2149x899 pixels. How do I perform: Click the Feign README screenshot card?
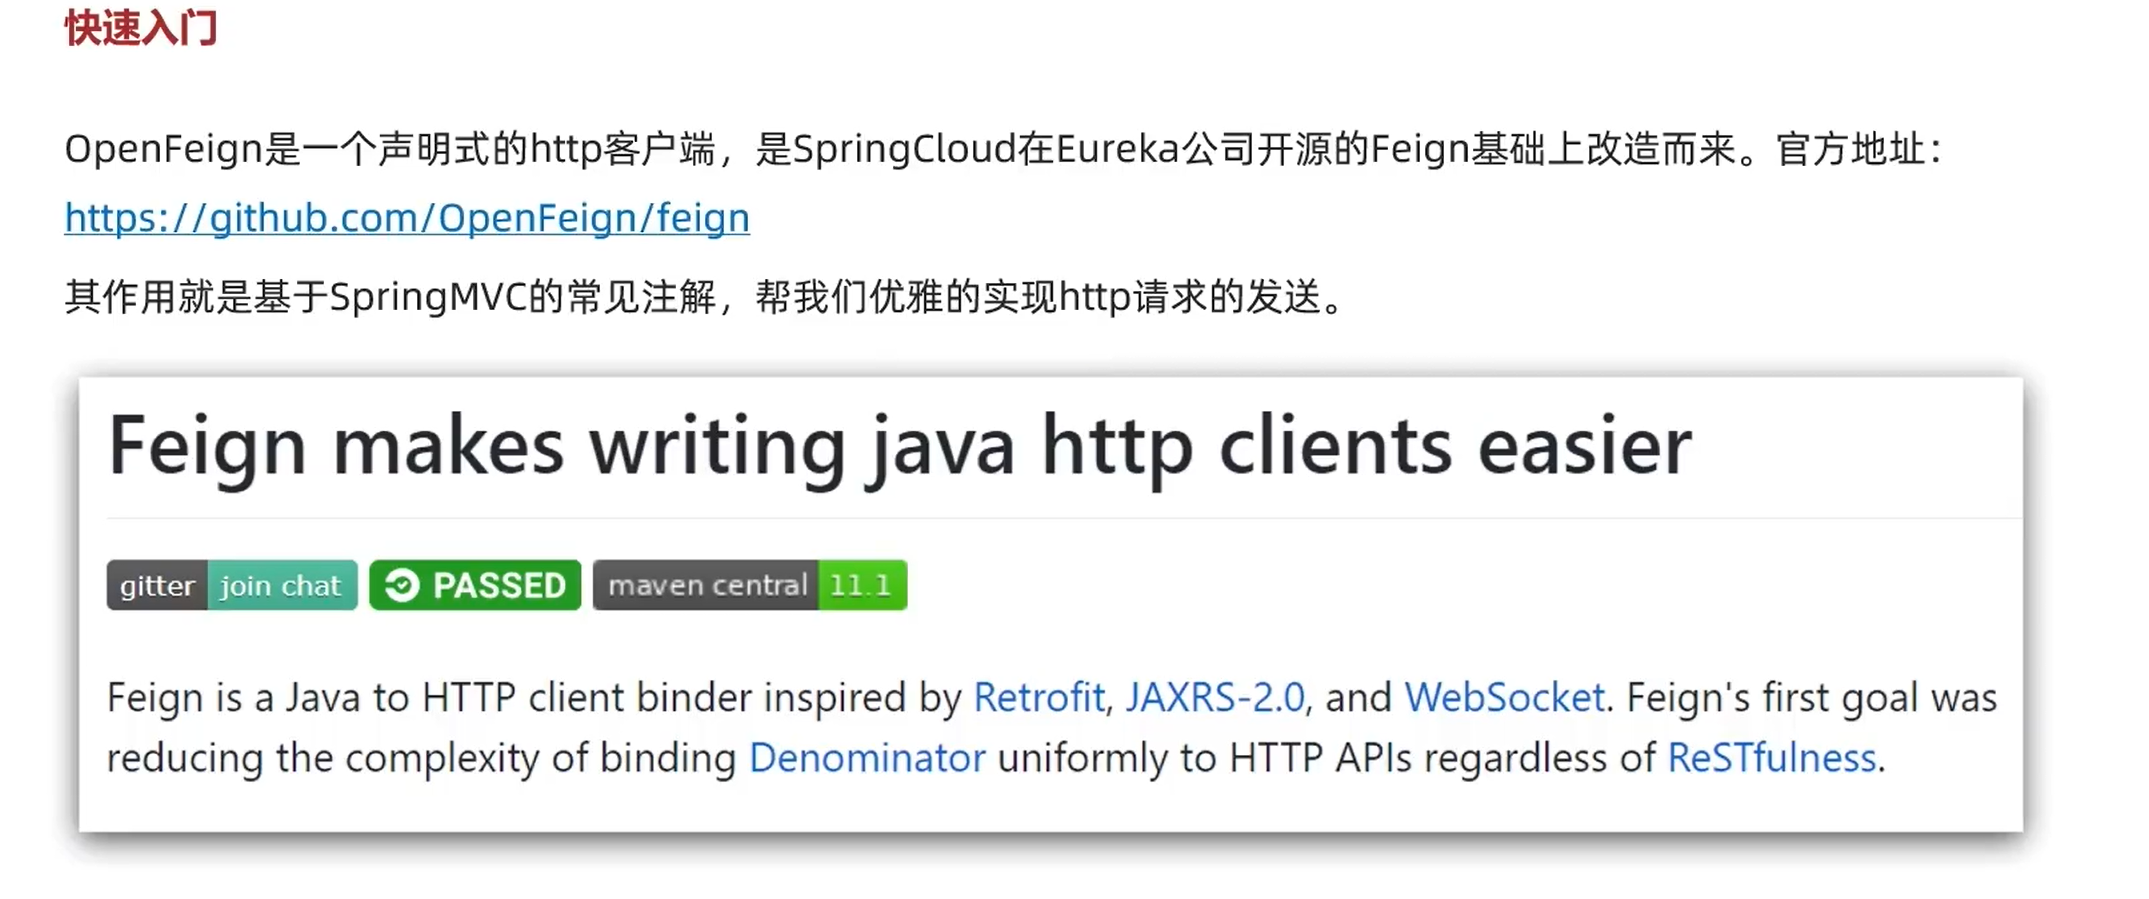coord(1051,604)
